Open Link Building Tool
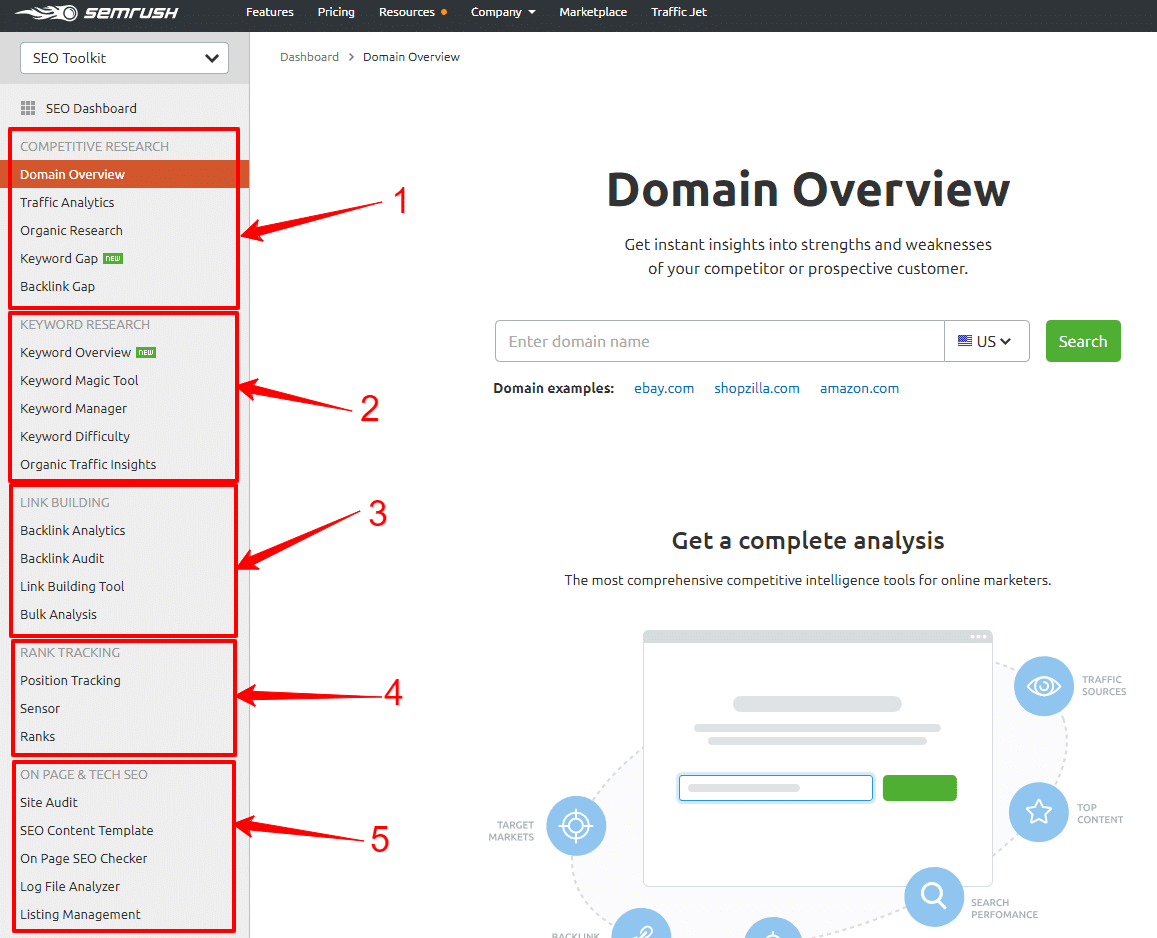 (x=72, y=587)
